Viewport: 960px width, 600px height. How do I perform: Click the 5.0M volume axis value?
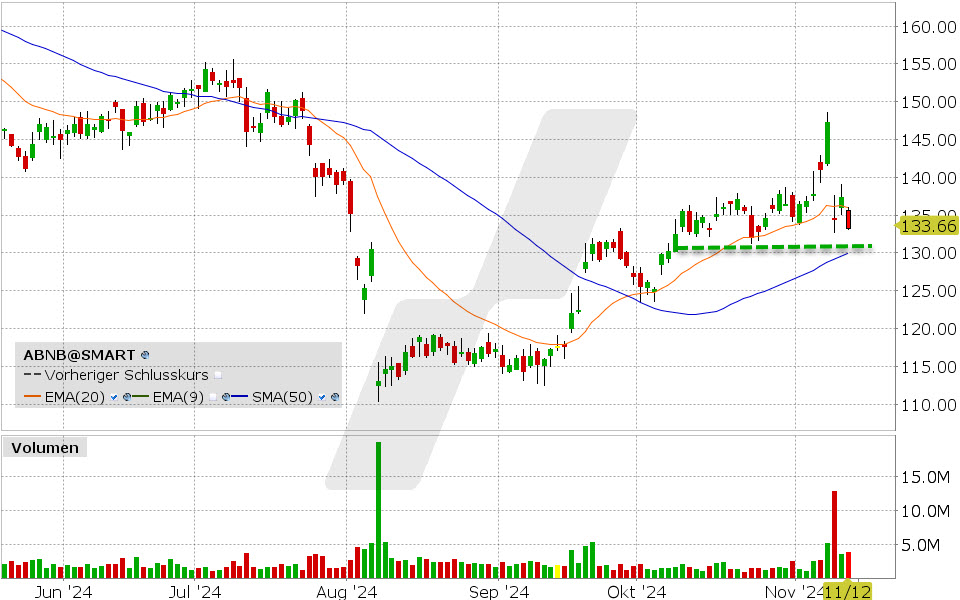[x=920, y=545]
